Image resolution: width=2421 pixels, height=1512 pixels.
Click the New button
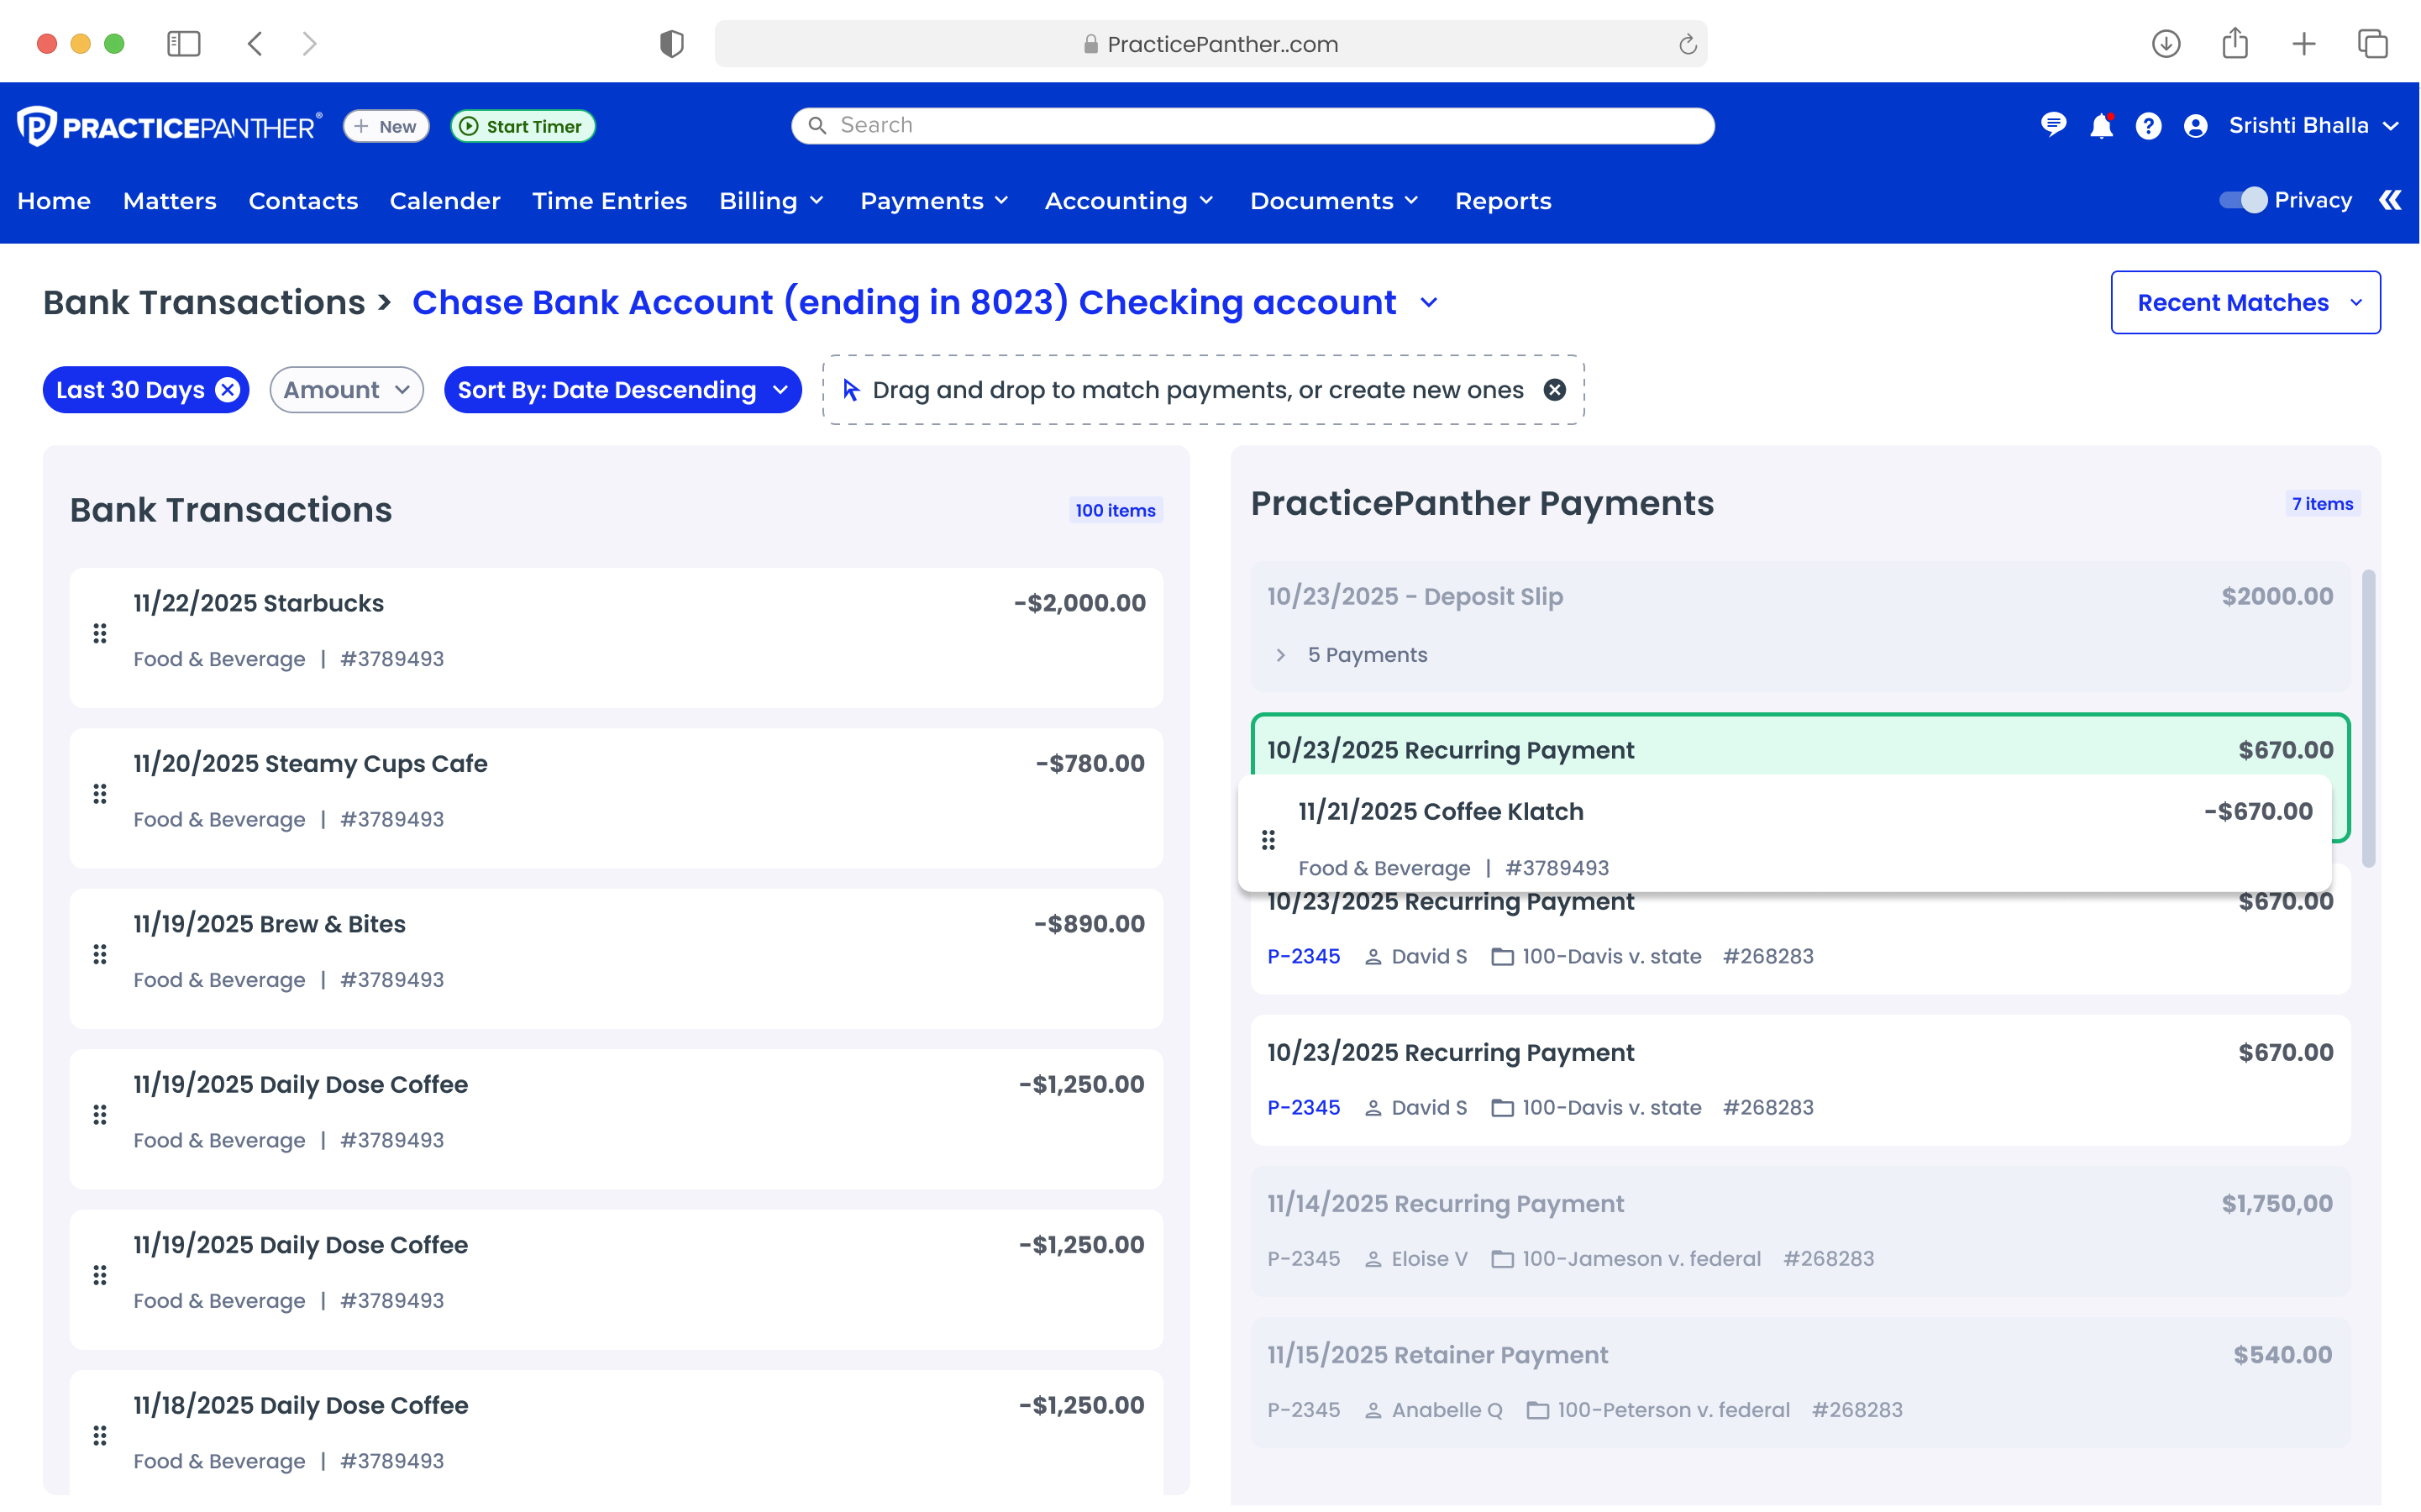point(385,126)
